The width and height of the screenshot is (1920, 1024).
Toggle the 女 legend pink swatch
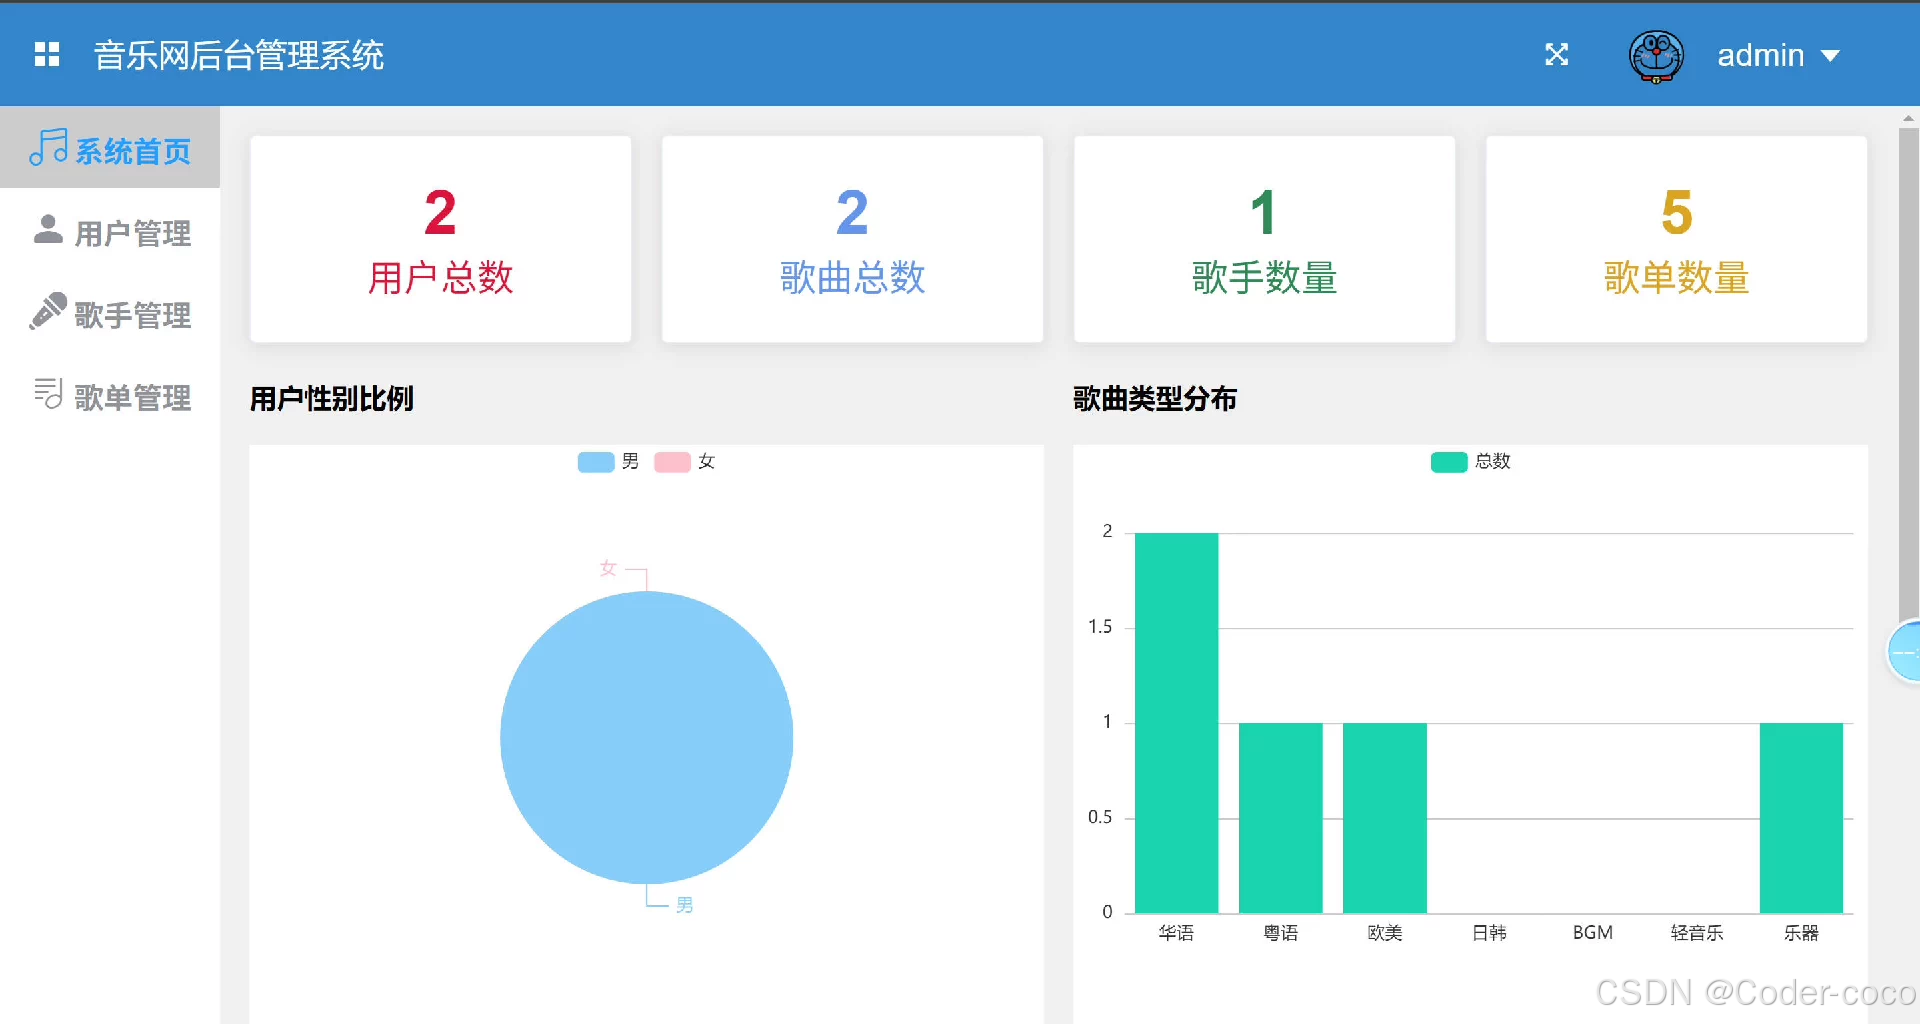click(x=672, y=462)
